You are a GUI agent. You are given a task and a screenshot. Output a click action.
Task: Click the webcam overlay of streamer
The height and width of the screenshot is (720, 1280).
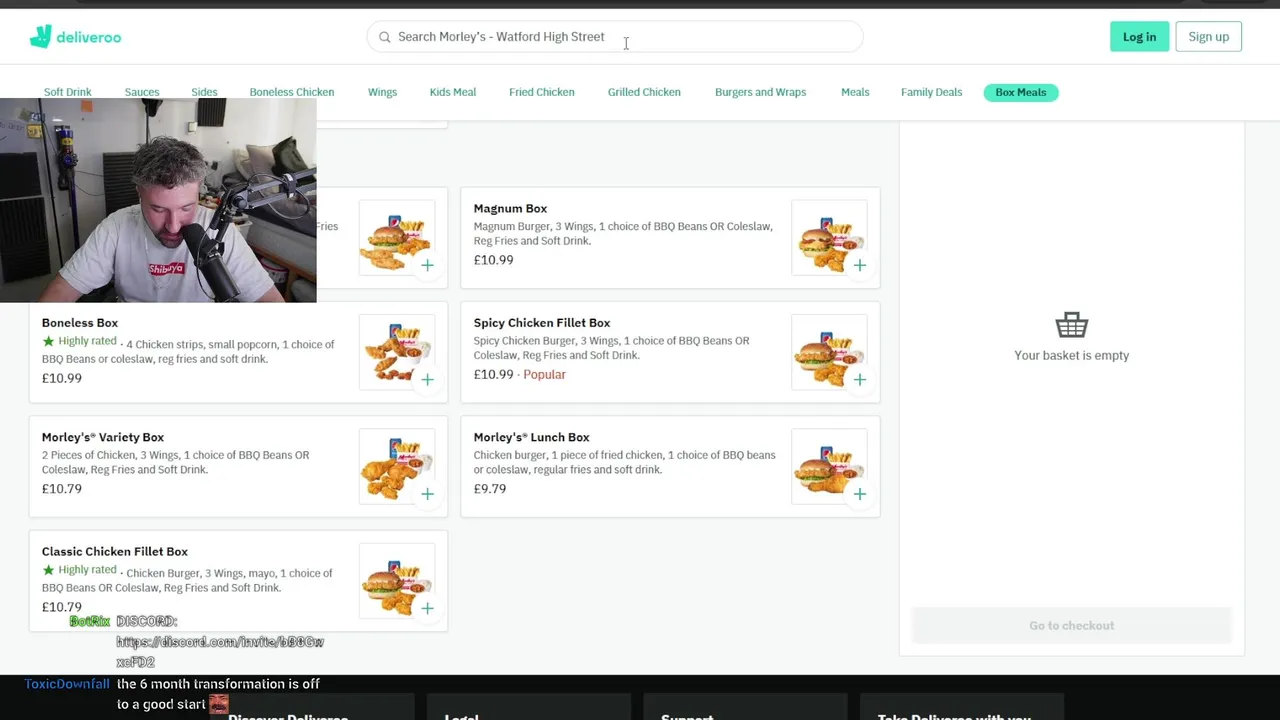(x=158, y=200)
